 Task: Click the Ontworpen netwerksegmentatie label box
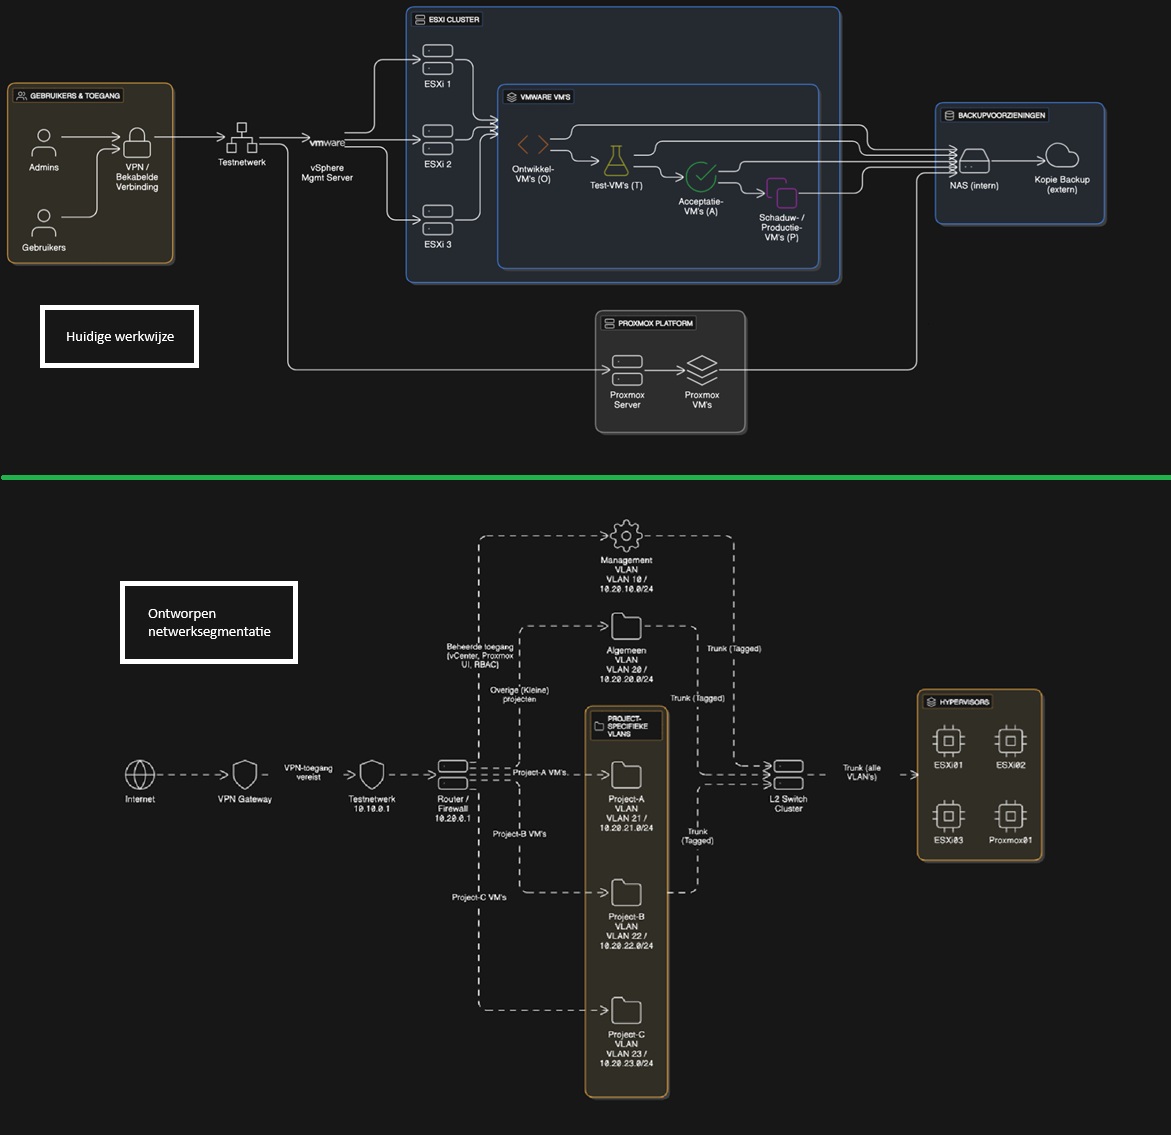(x=209, y=623)
